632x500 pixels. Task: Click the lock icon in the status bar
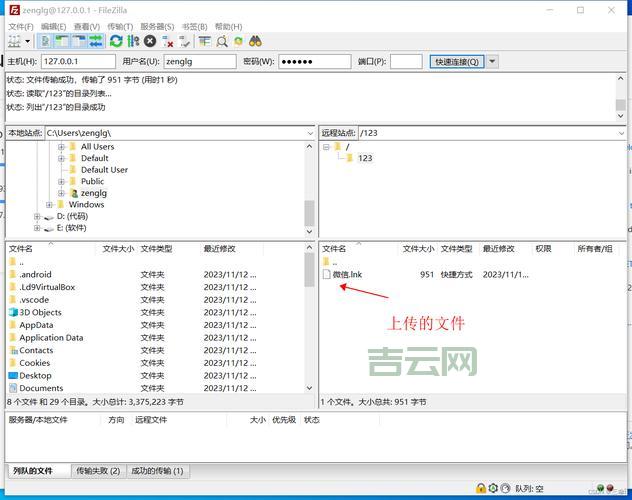[x=481, y=488]
